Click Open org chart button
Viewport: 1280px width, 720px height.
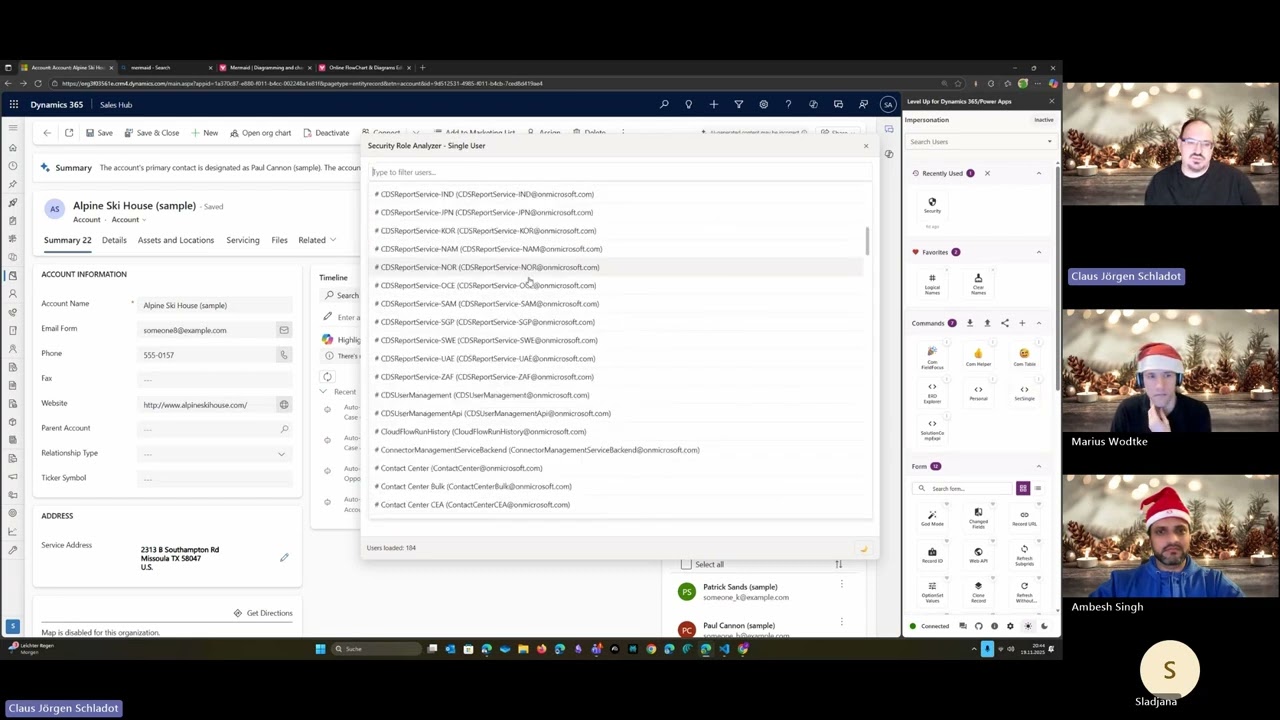(x=260, y=133)
